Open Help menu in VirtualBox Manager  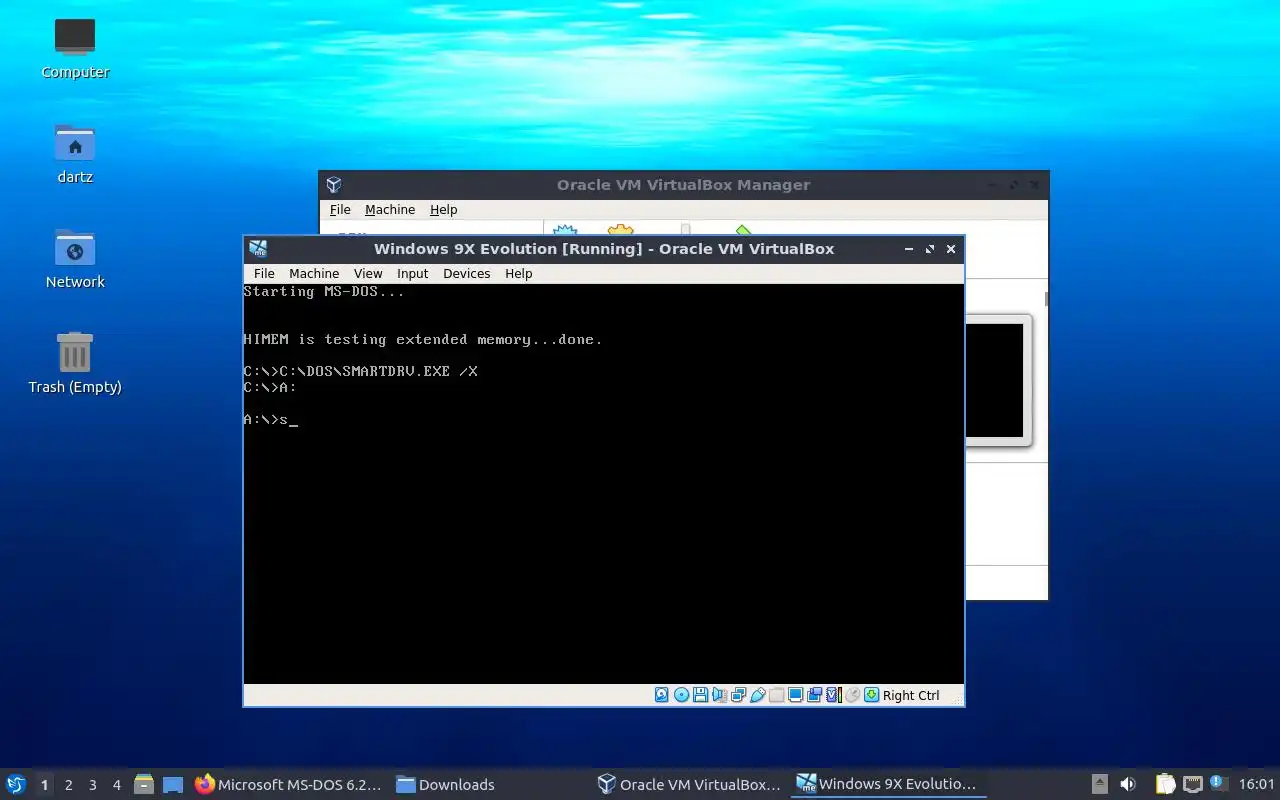tap(443, 209)
